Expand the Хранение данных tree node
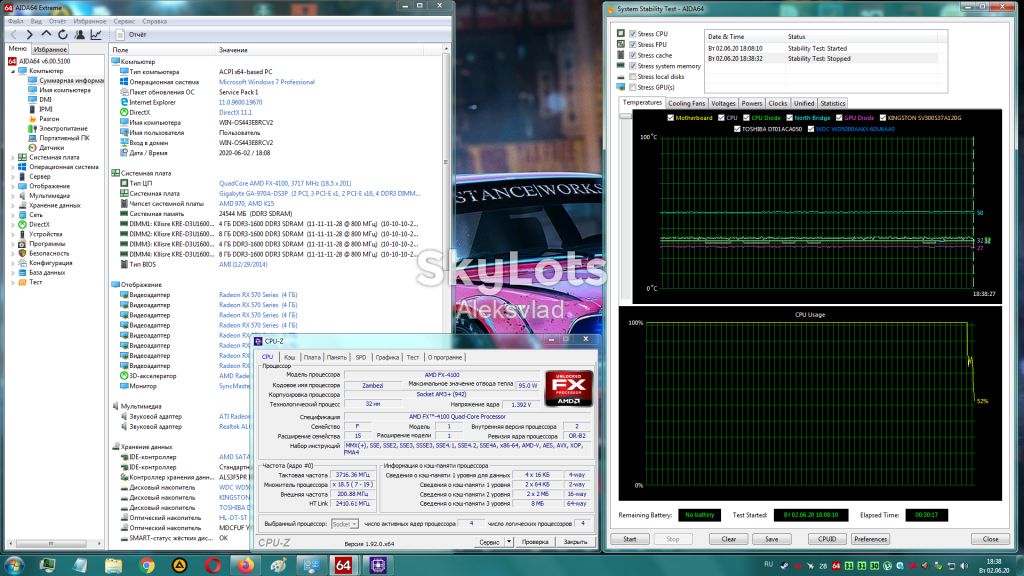1024x576 pixels. 13,205
